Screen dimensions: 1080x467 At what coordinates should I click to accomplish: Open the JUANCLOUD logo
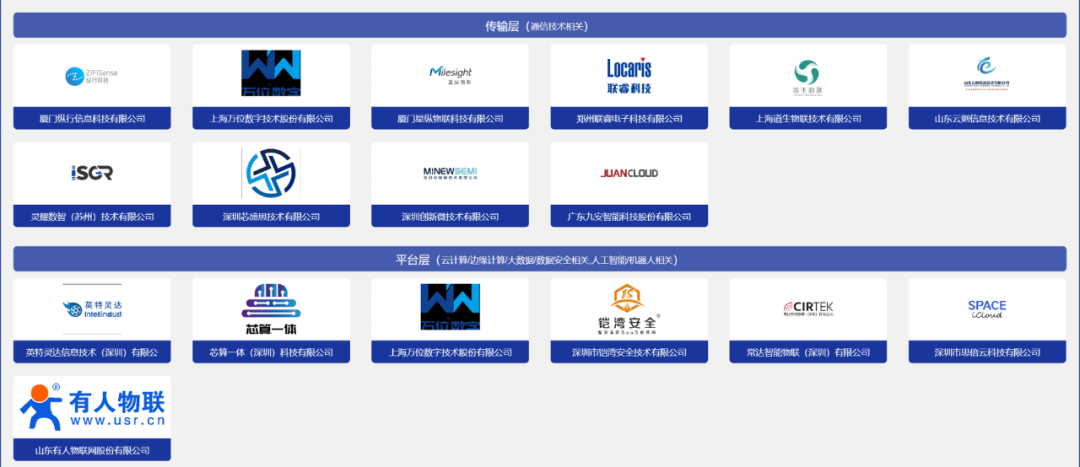click(x=629, y=173)
